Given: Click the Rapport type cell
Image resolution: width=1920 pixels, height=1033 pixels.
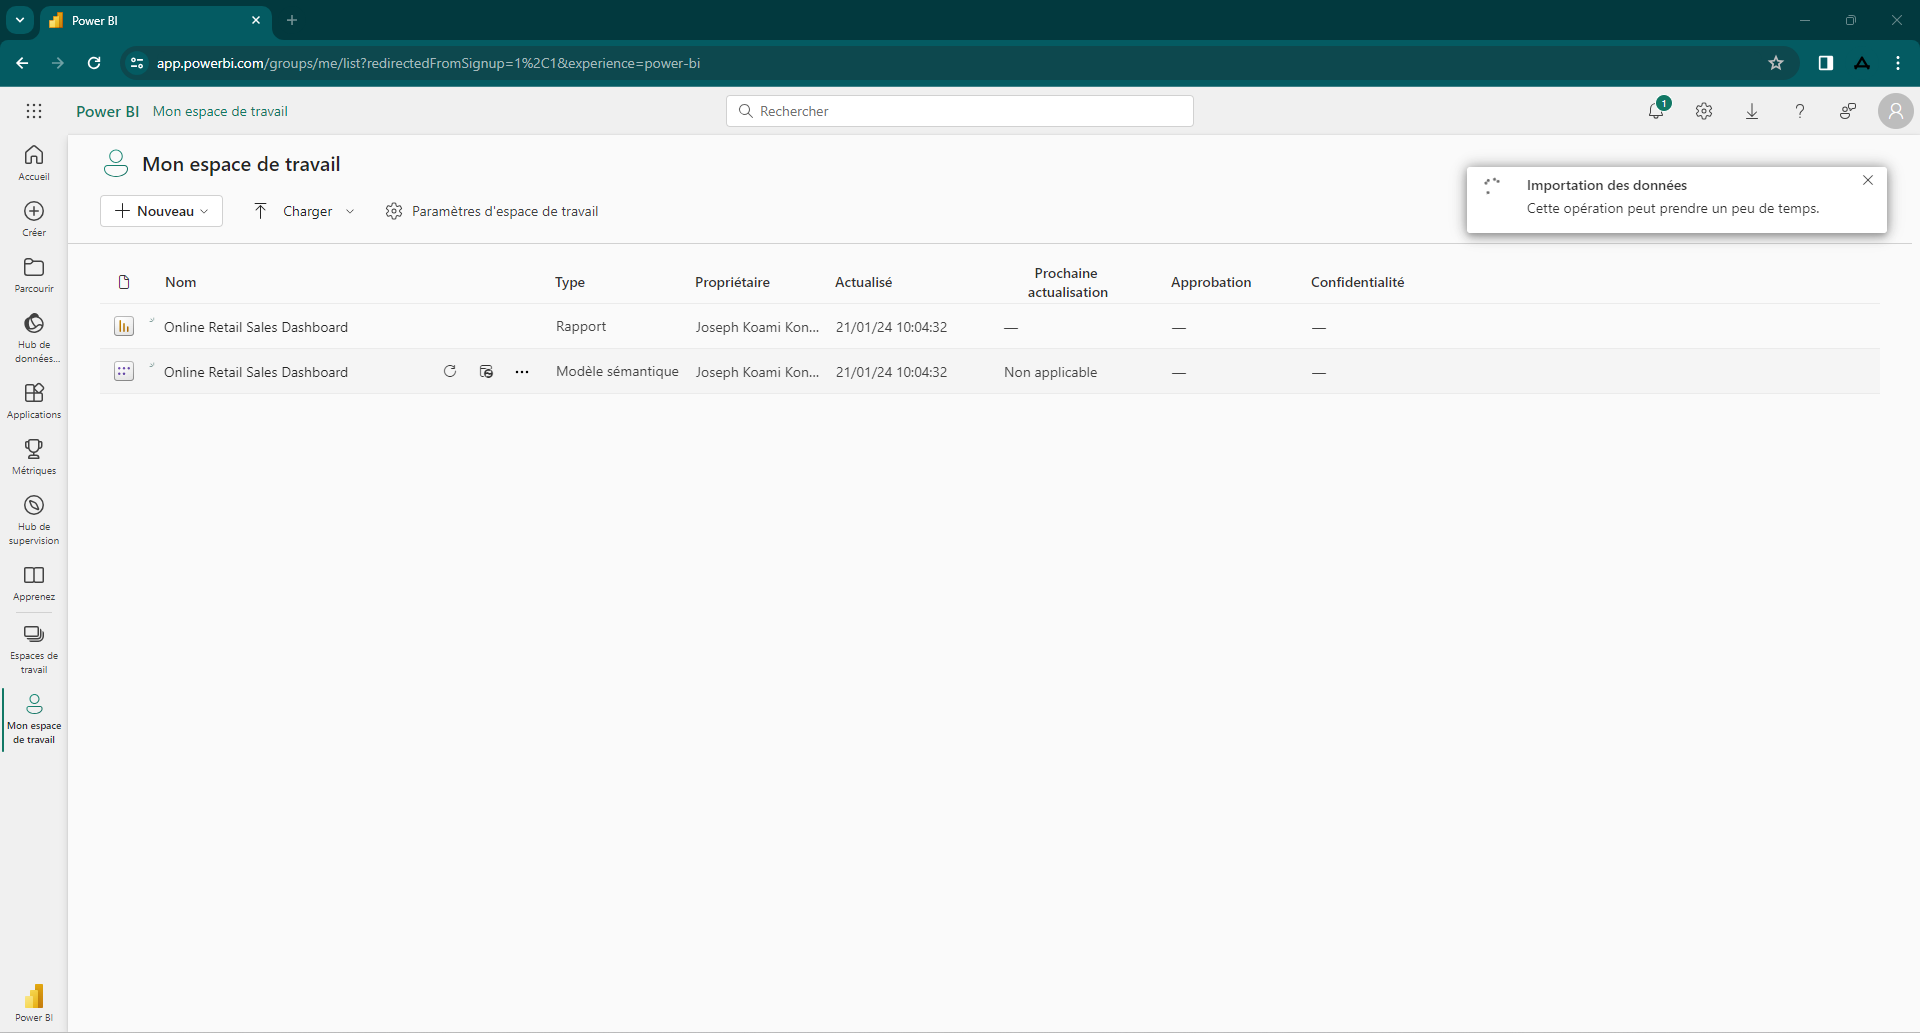Looking at the screenshot, I should tap(581, 326).
